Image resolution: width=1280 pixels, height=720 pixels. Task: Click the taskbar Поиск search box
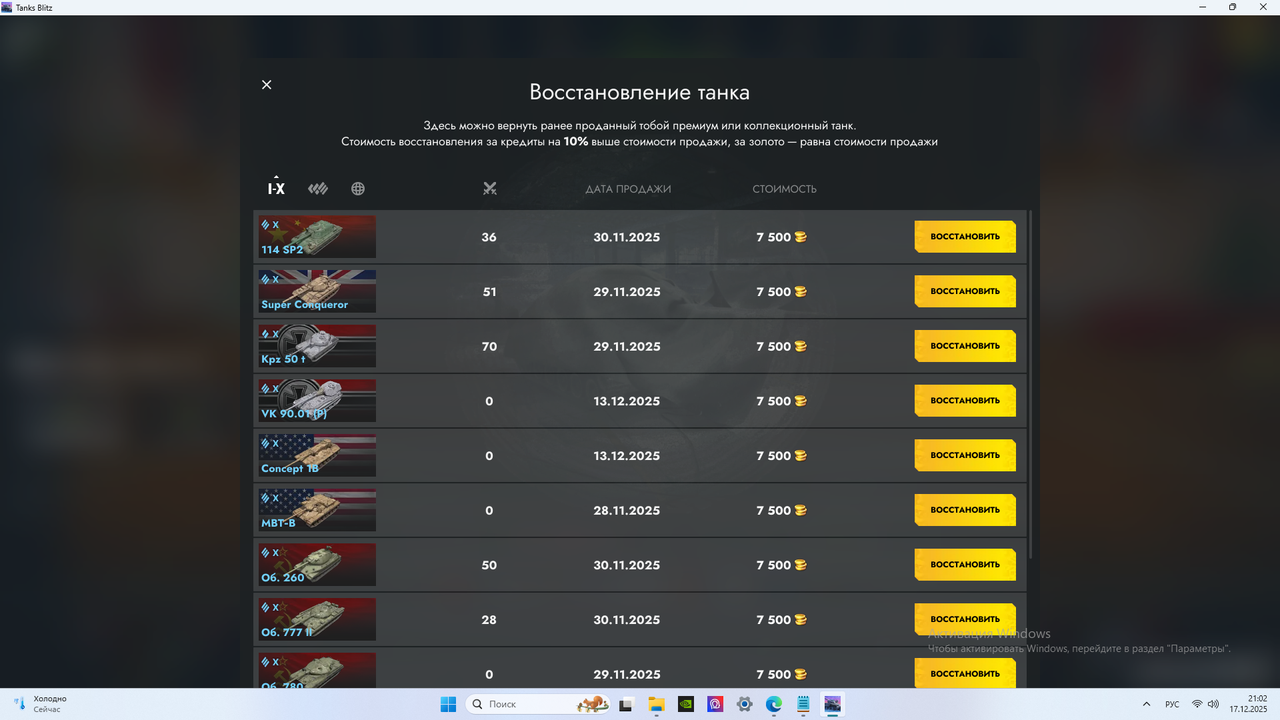[x=536, y=704]
